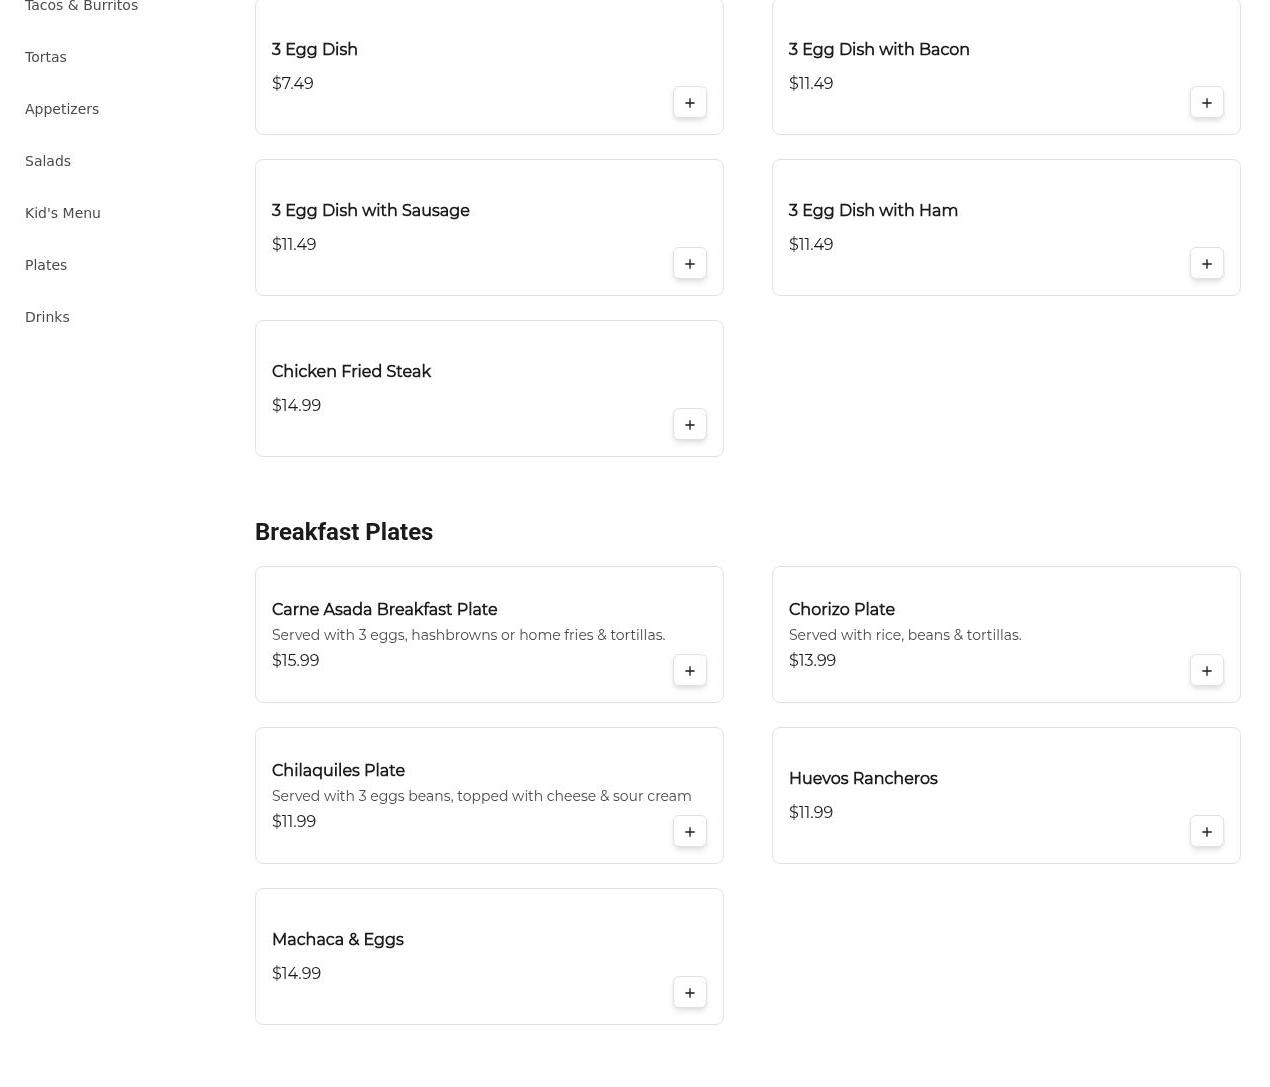View Carne Asada Breakfast Plate details
This screenshot has height=1087, width=1270.
(384, 610)
